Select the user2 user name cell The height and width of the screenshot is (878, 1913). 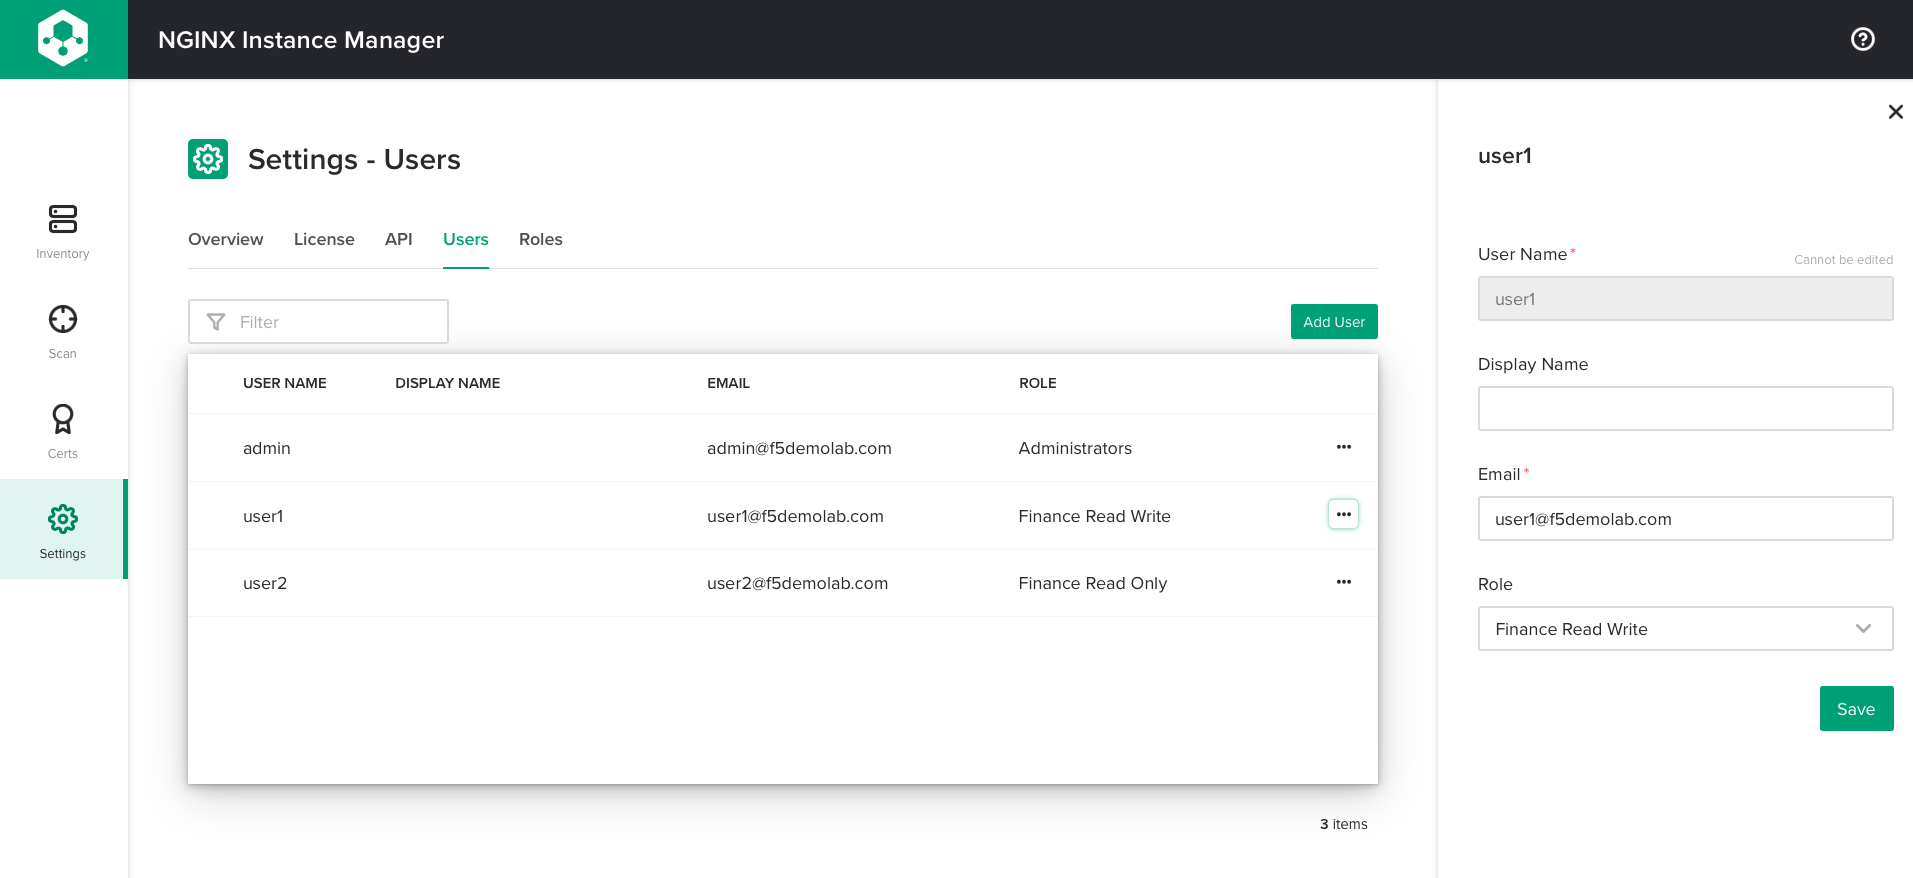(265, 583)
